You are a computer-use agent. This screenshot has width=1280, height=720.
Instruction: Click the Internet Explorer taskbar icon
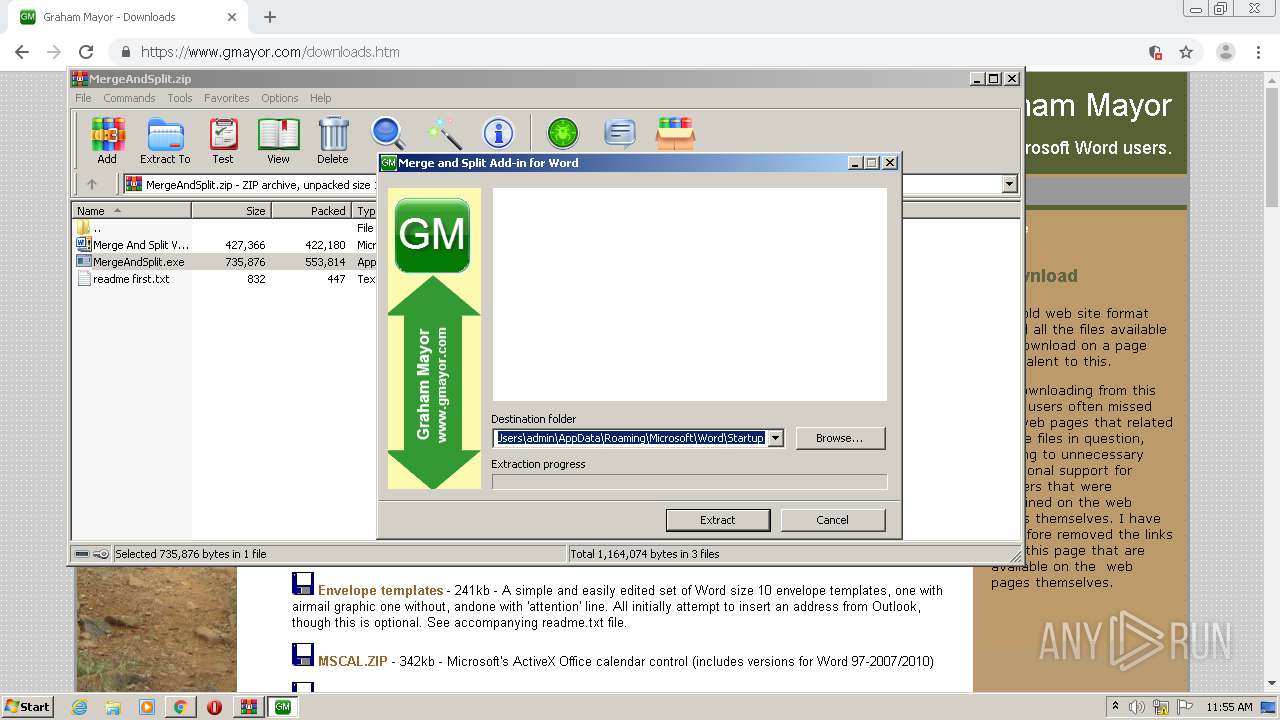(79, 707)
